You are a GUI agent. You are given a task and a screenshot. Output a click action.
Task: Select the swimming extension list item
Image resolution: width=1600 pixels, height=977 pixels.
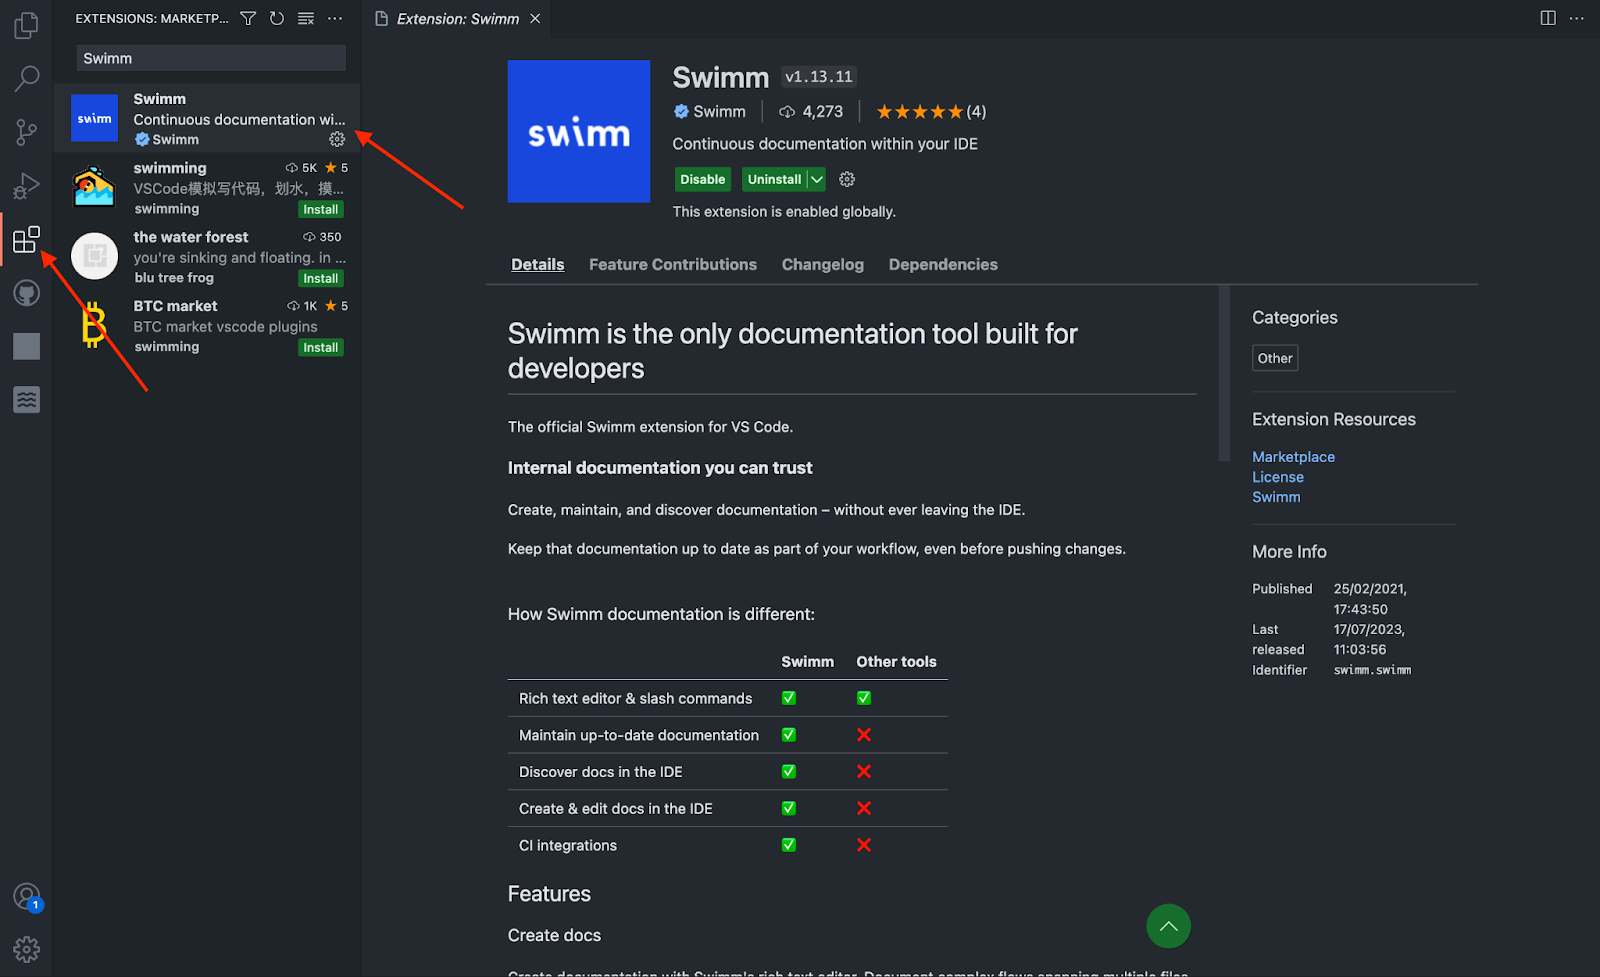click(x=207, y=187)
